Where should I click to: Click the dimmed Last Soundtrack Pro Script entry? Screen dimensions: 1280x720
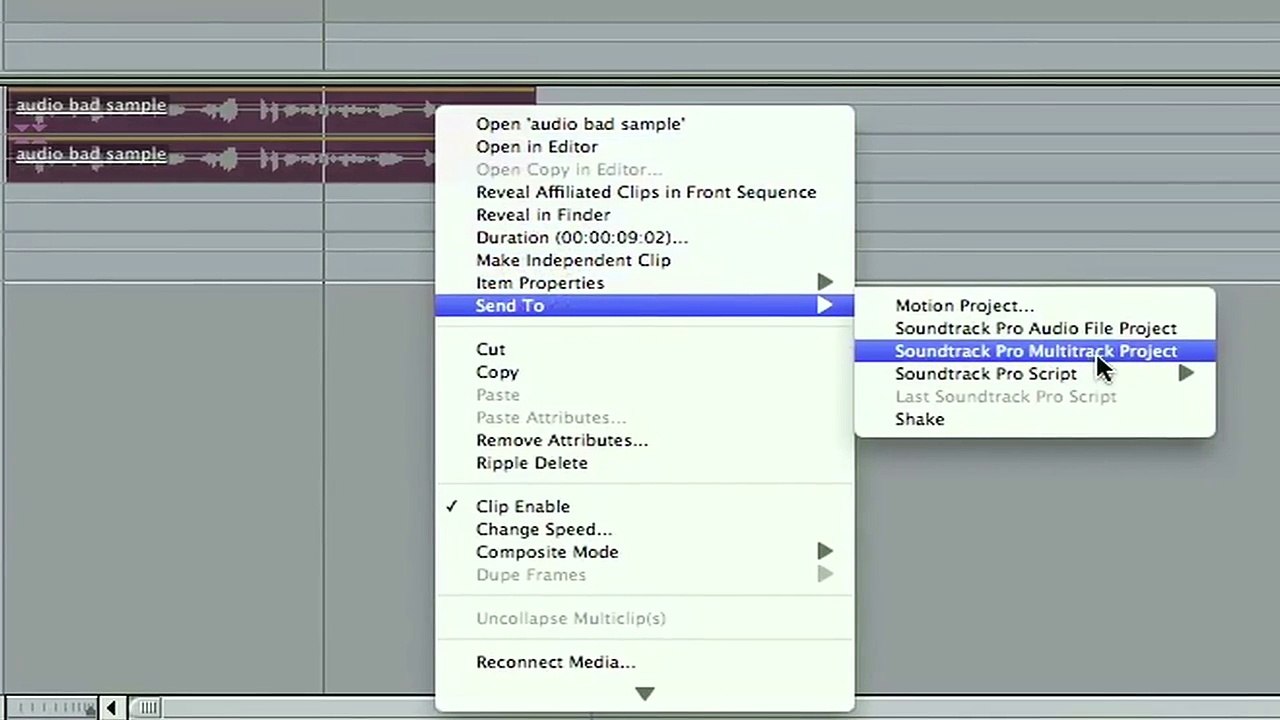1035,397
